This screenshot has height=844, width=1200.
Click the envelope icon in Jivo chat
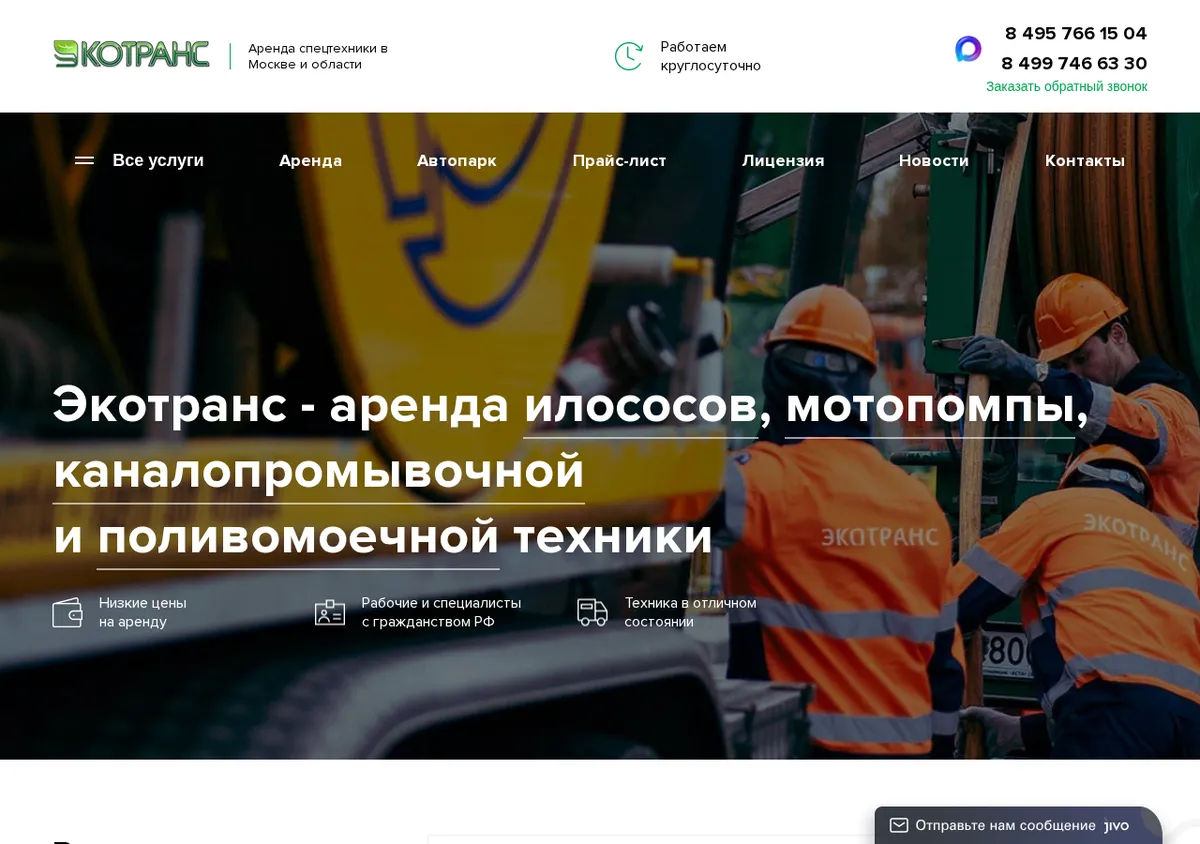pos(899,826)
